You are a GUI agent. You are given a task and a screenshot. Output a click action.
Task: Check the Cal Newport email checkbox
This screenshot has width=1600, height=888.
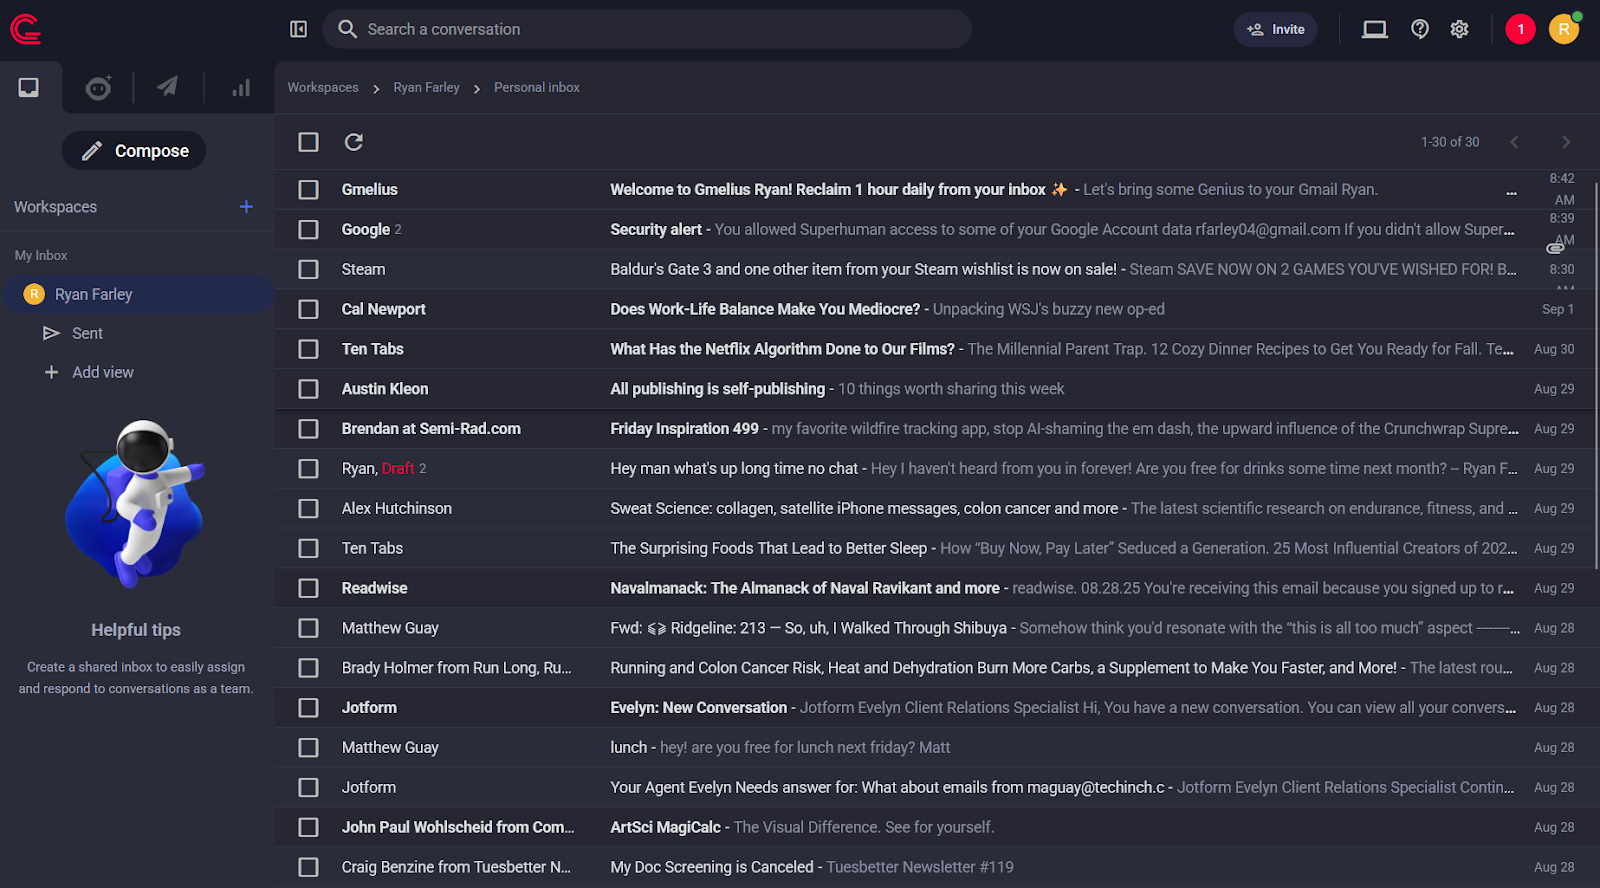309,309
